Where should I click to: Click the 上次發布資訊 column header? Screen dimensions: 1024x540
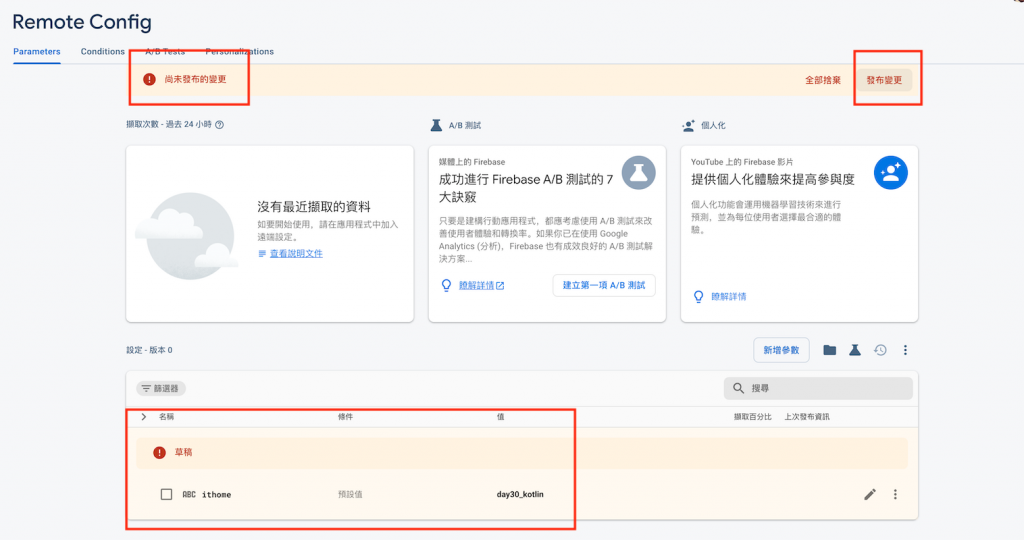807,417
